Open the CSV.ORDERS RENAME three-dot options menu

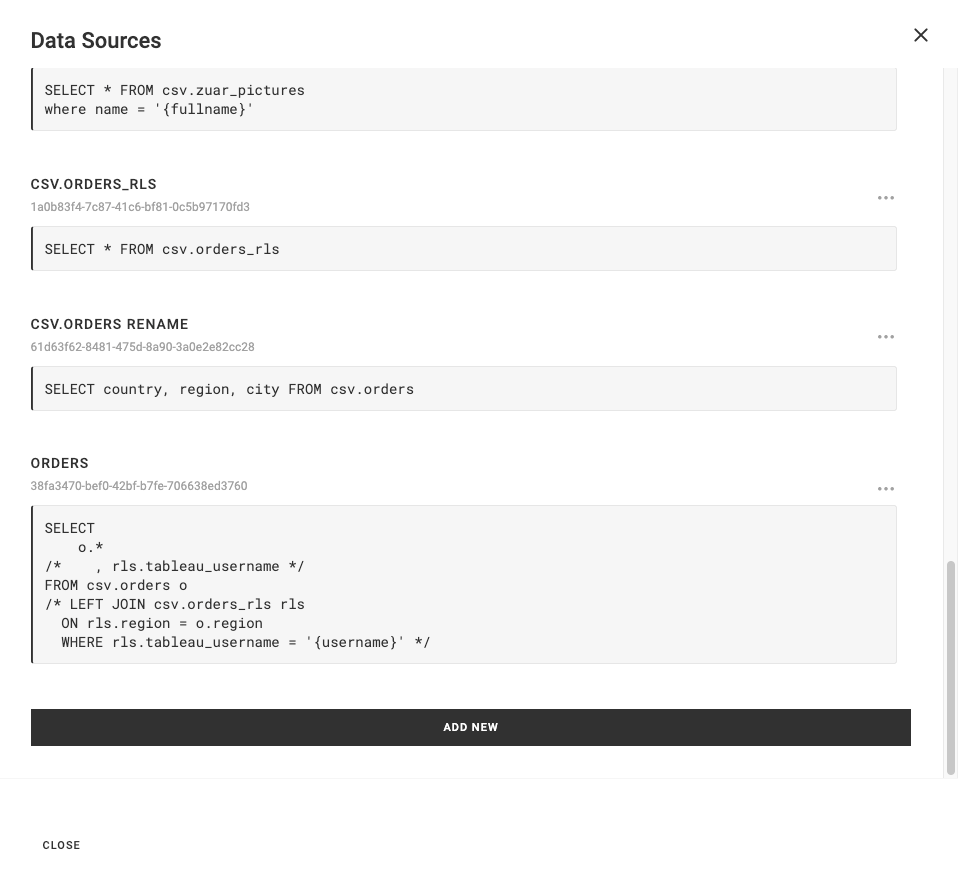885,337
